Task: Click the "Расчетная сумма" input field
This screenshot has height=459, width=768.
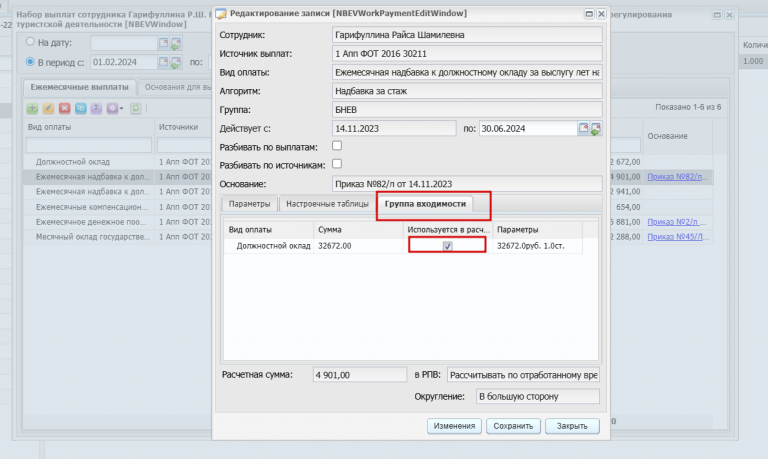Action: (360, 375)
